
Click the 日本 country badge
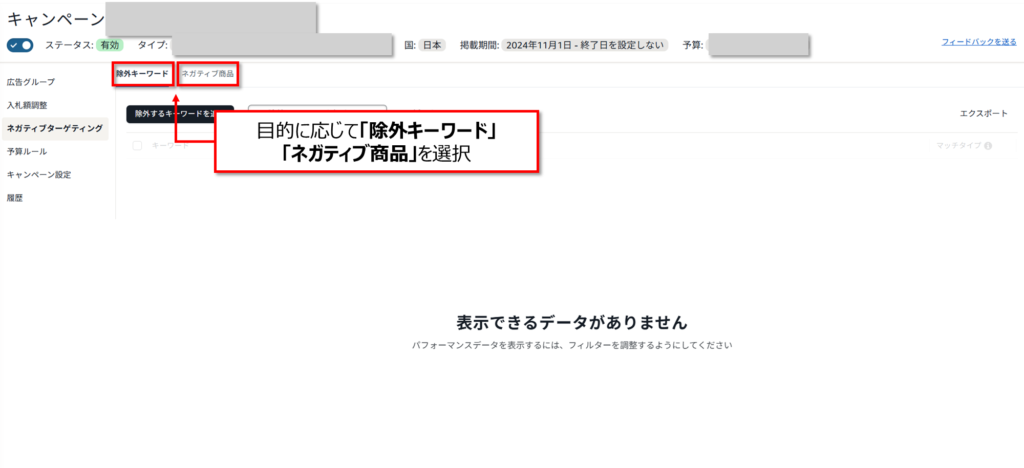pyautogui.click(x=431, y=45)
